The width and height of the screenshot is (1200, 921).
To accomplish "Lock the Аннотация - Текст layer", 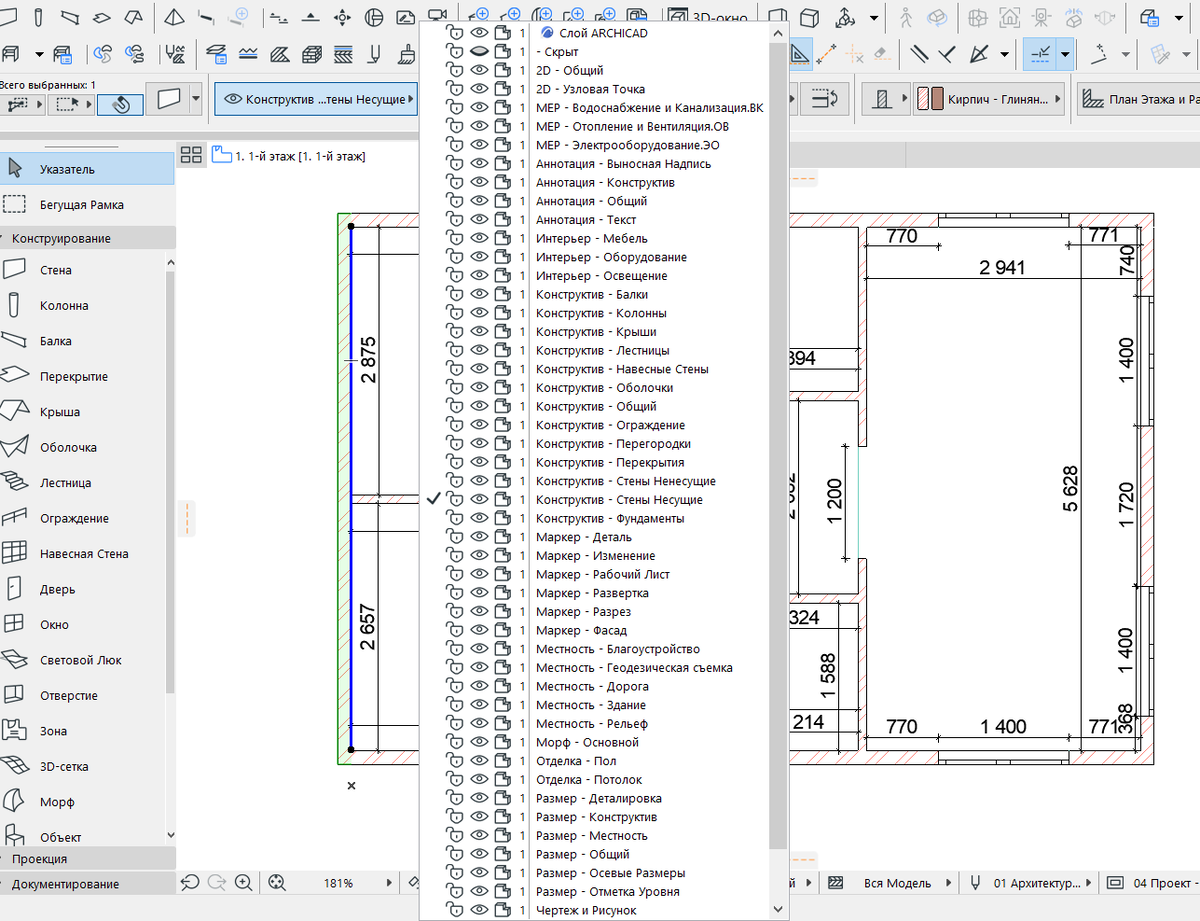I will pyautogui.click(x=455, y=220).
